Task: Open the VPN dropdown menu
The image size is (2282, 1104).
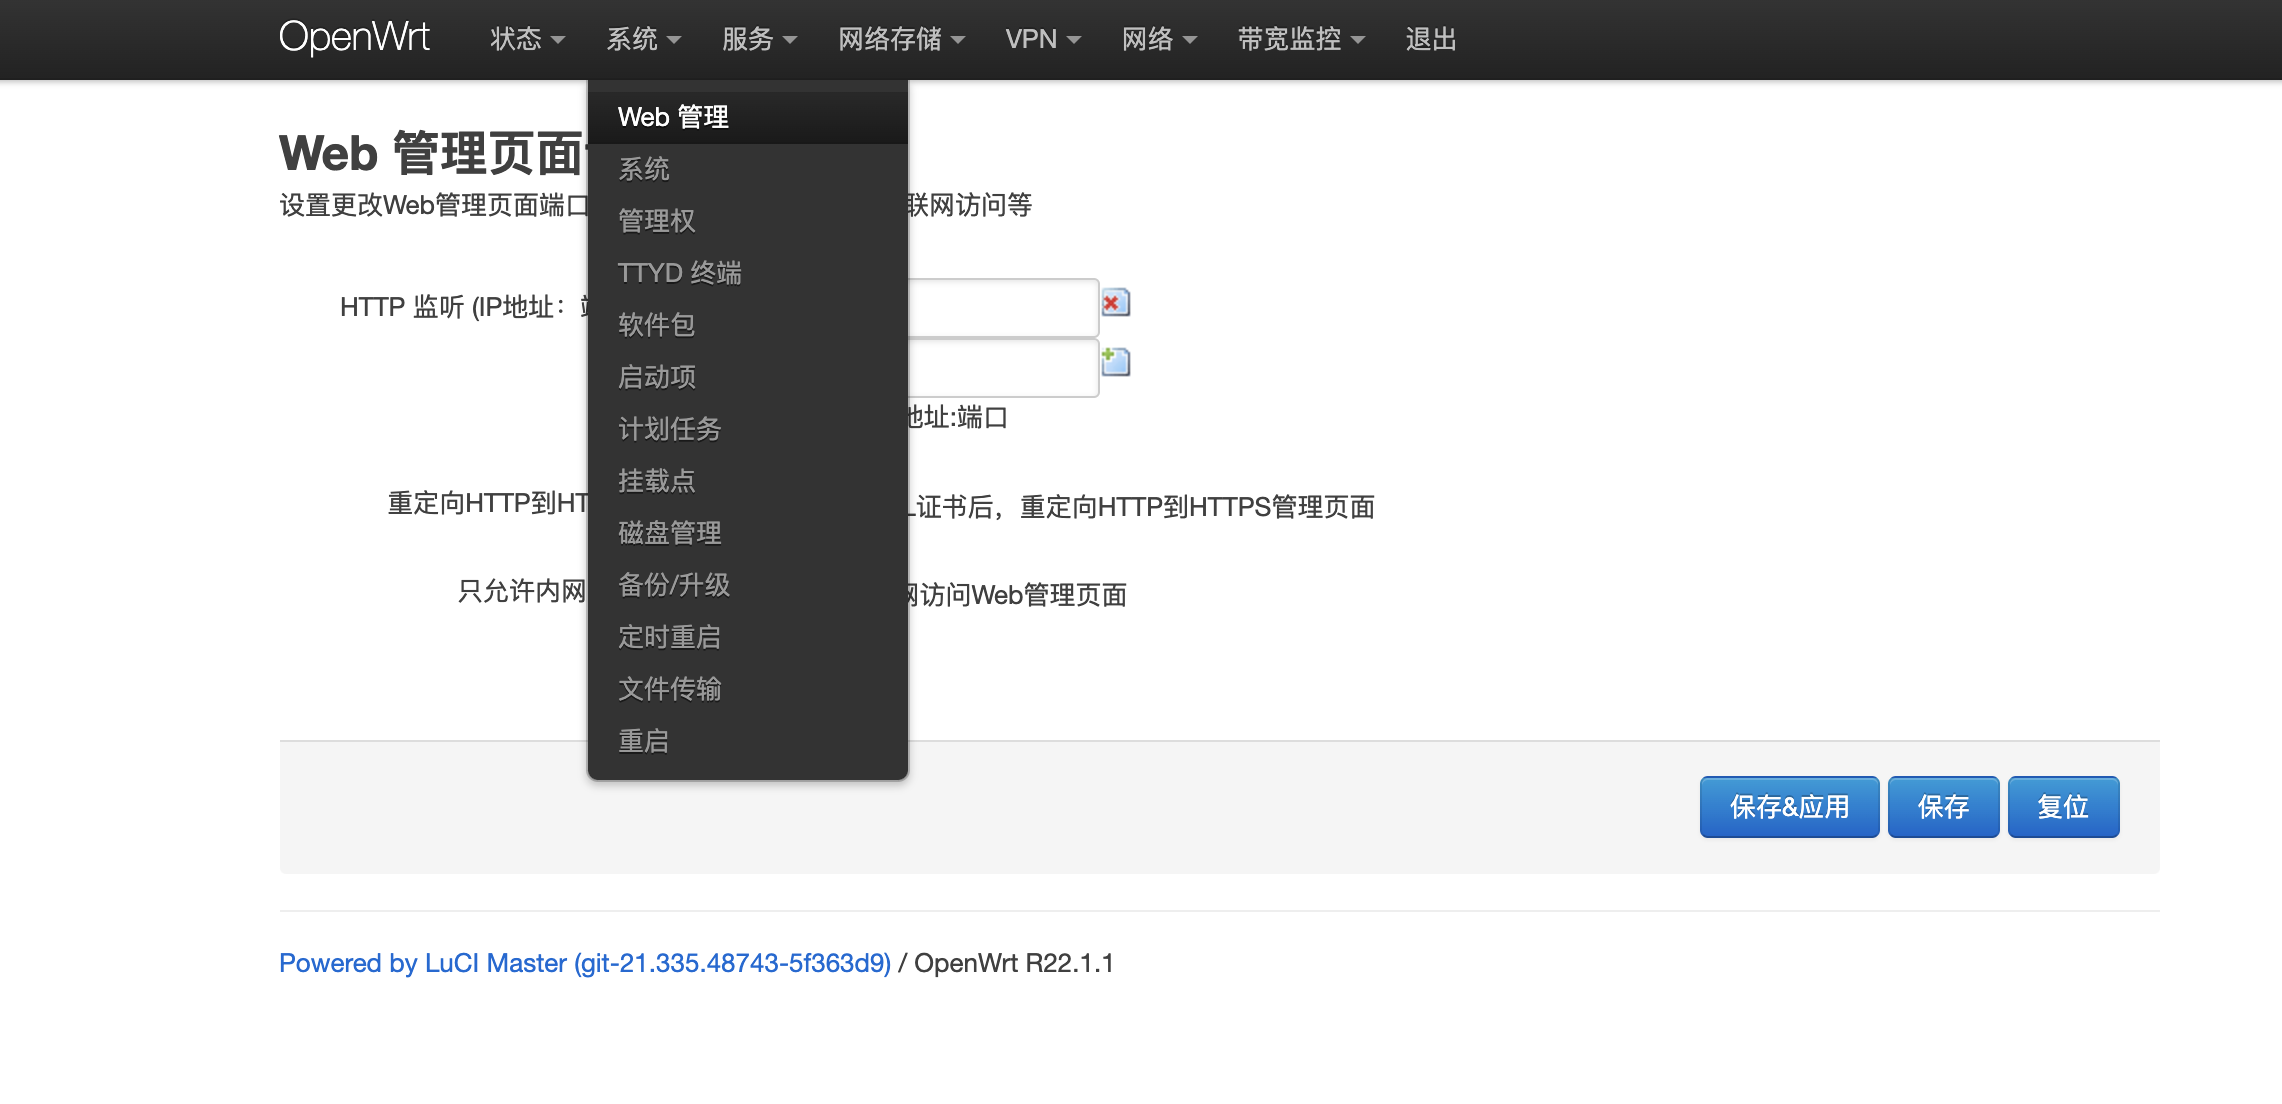Action: pos(1043,39)
